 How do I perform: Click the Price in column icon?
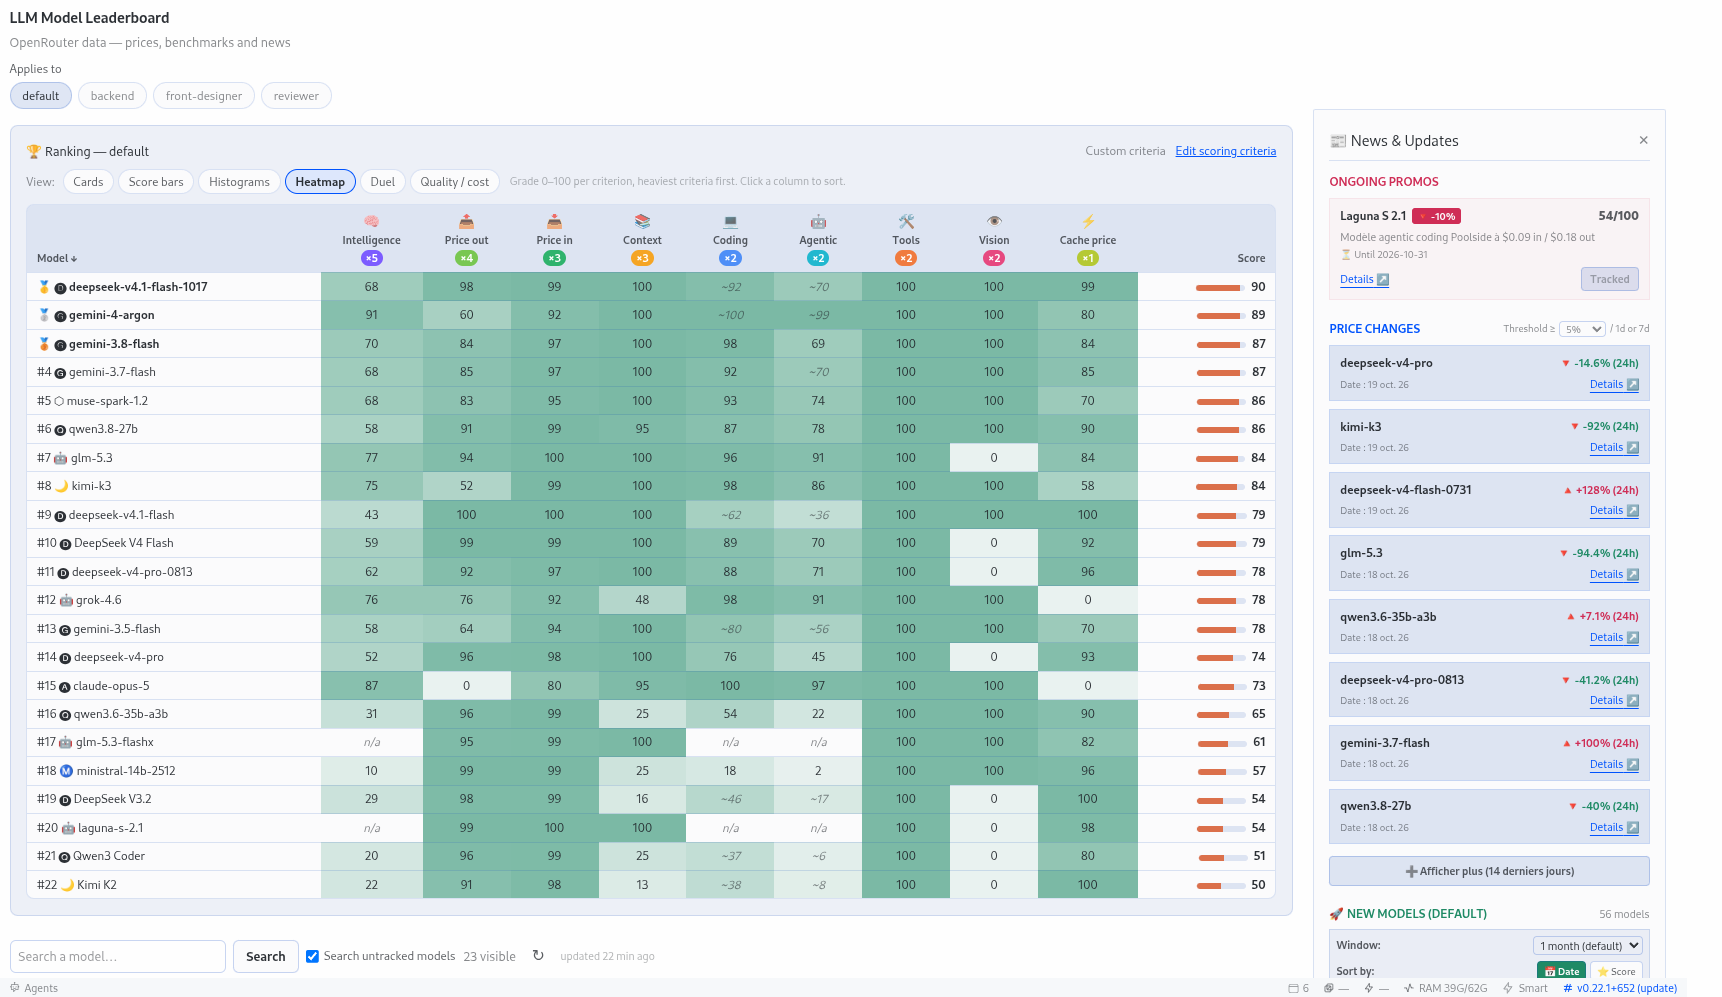[554, 221]
